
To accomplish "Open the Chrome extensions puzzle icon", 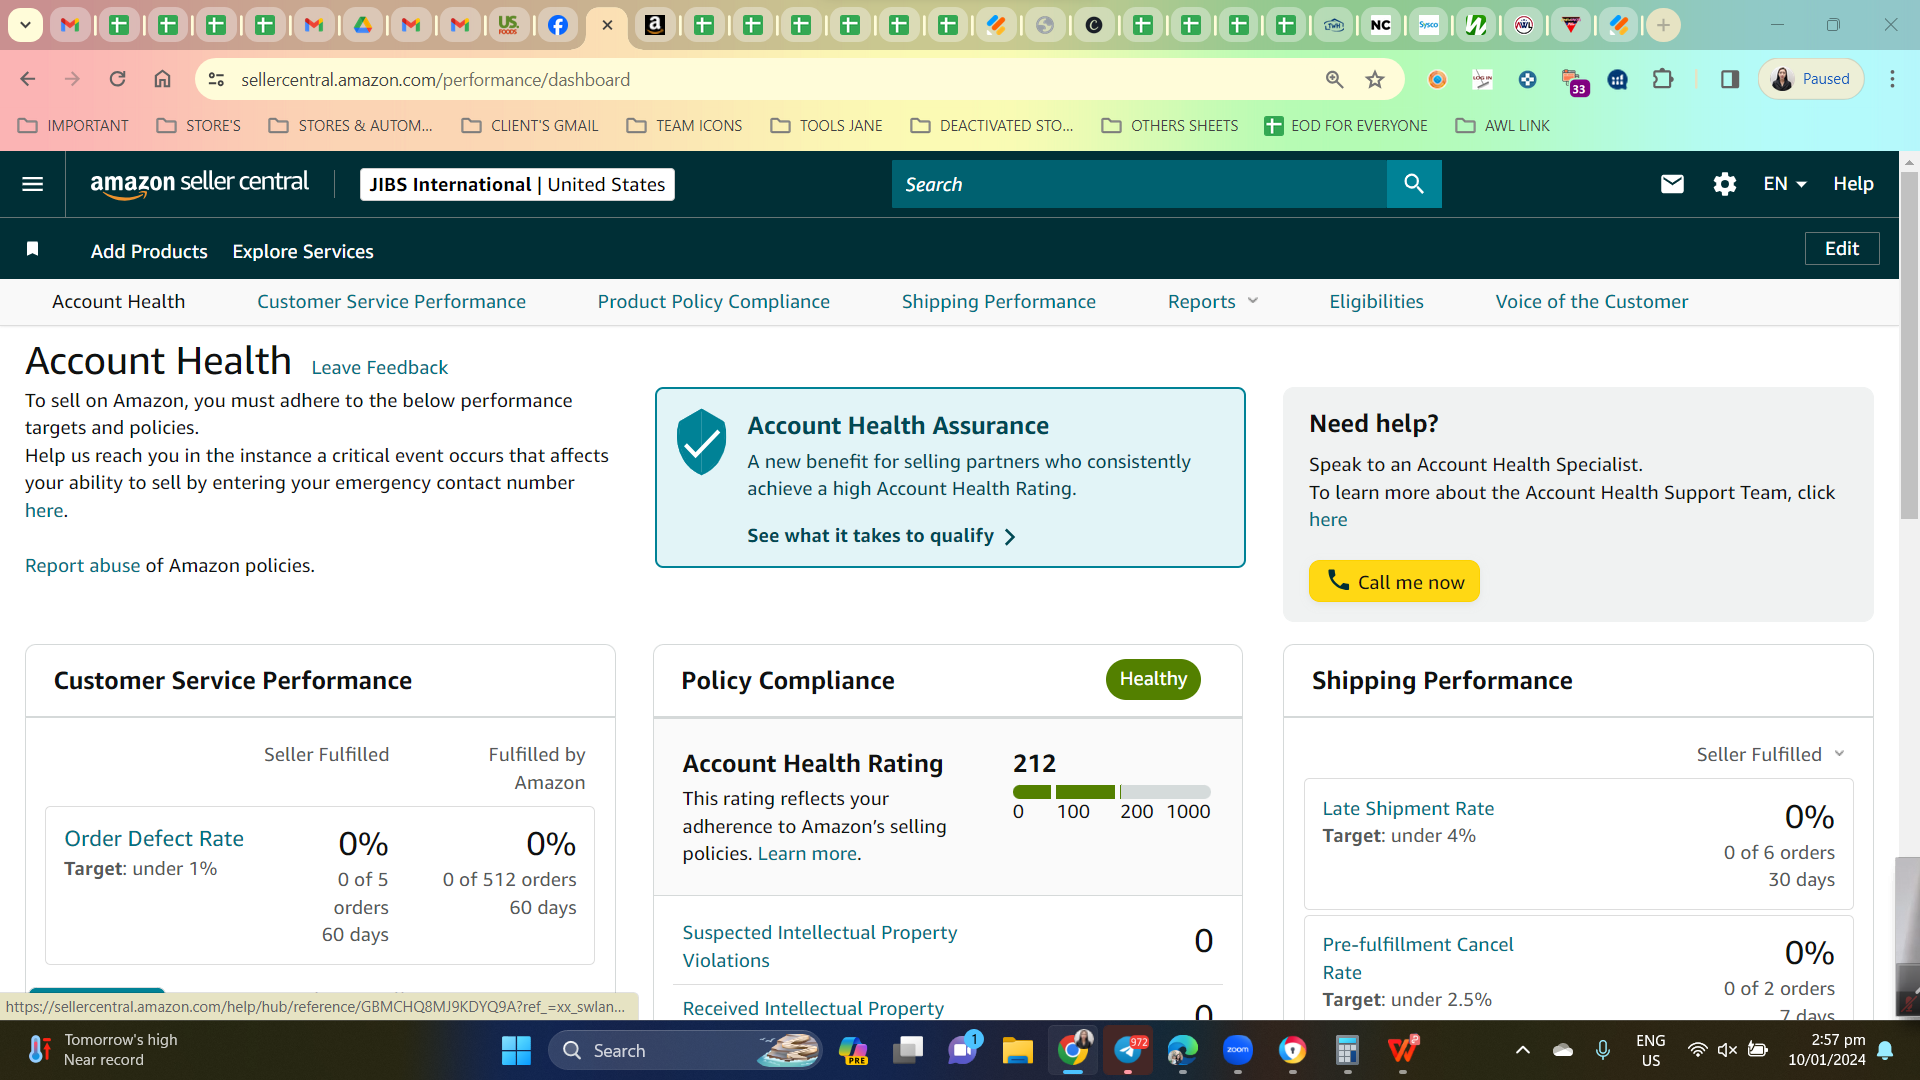I will click(x=1663, y=79).
